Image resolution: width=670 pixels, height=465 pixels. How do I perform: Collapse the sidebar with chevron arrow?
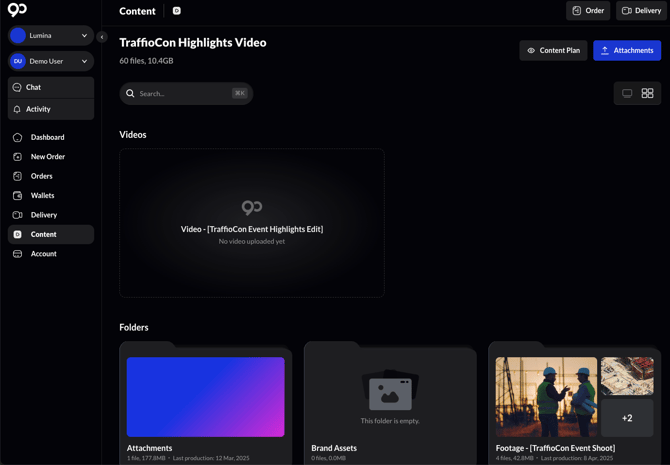(x=102, y=37)
